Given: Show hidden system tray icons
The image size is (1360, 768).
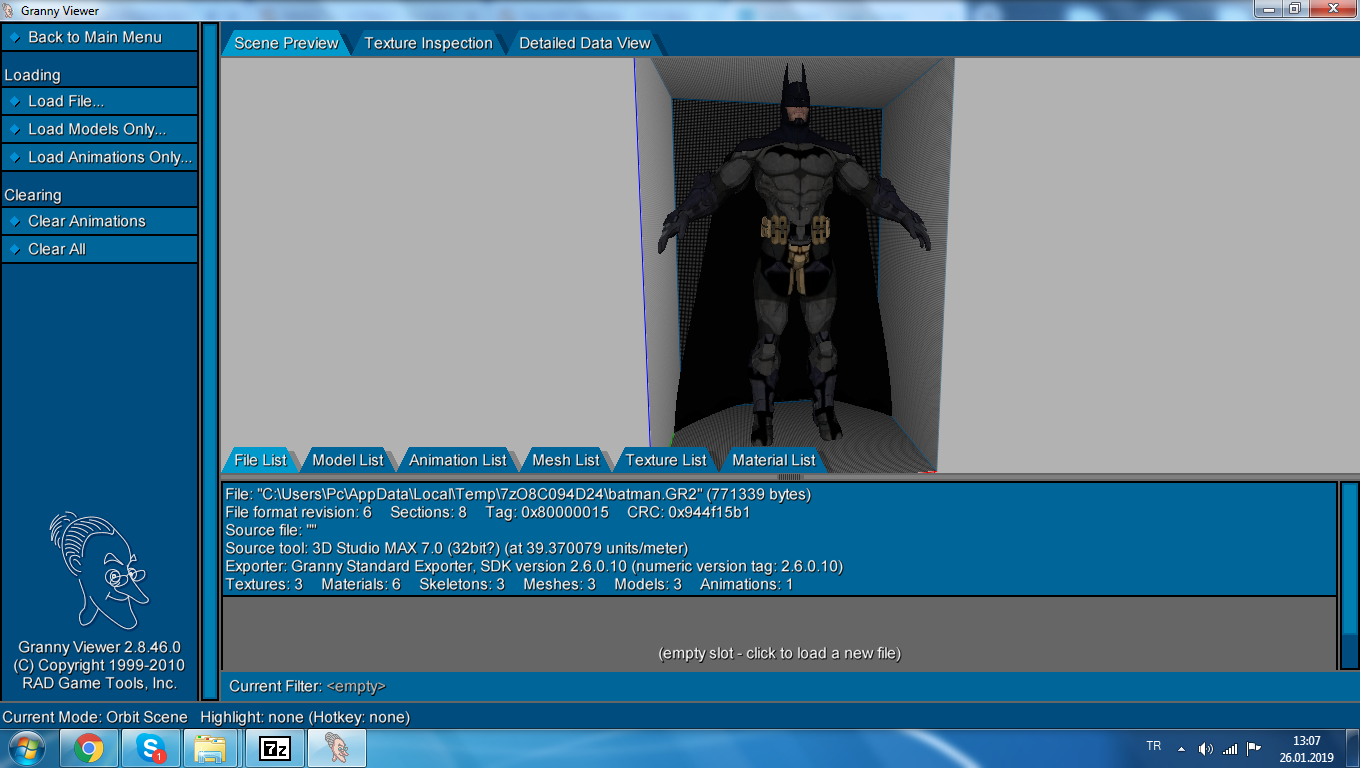Looking at the screenshot, I should 1181,748.
